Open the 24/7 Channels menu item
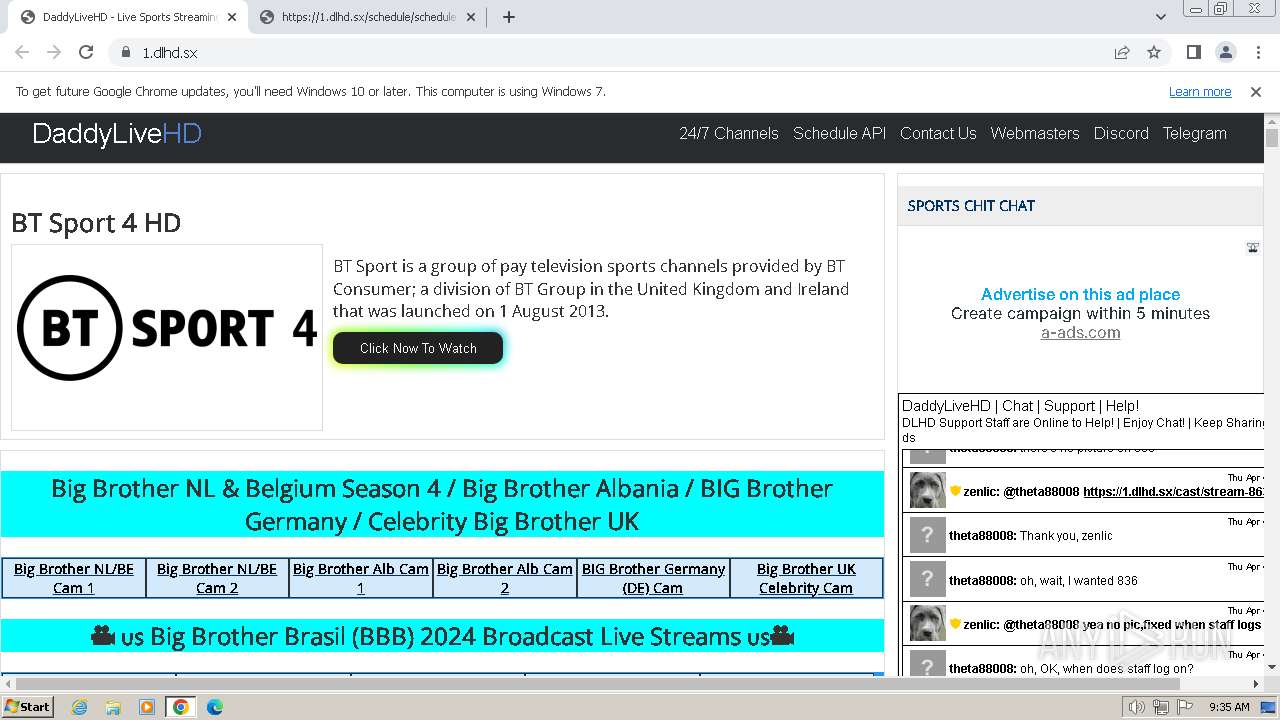The height and width of the screenshot is (720, 1280). coord(729,134)
